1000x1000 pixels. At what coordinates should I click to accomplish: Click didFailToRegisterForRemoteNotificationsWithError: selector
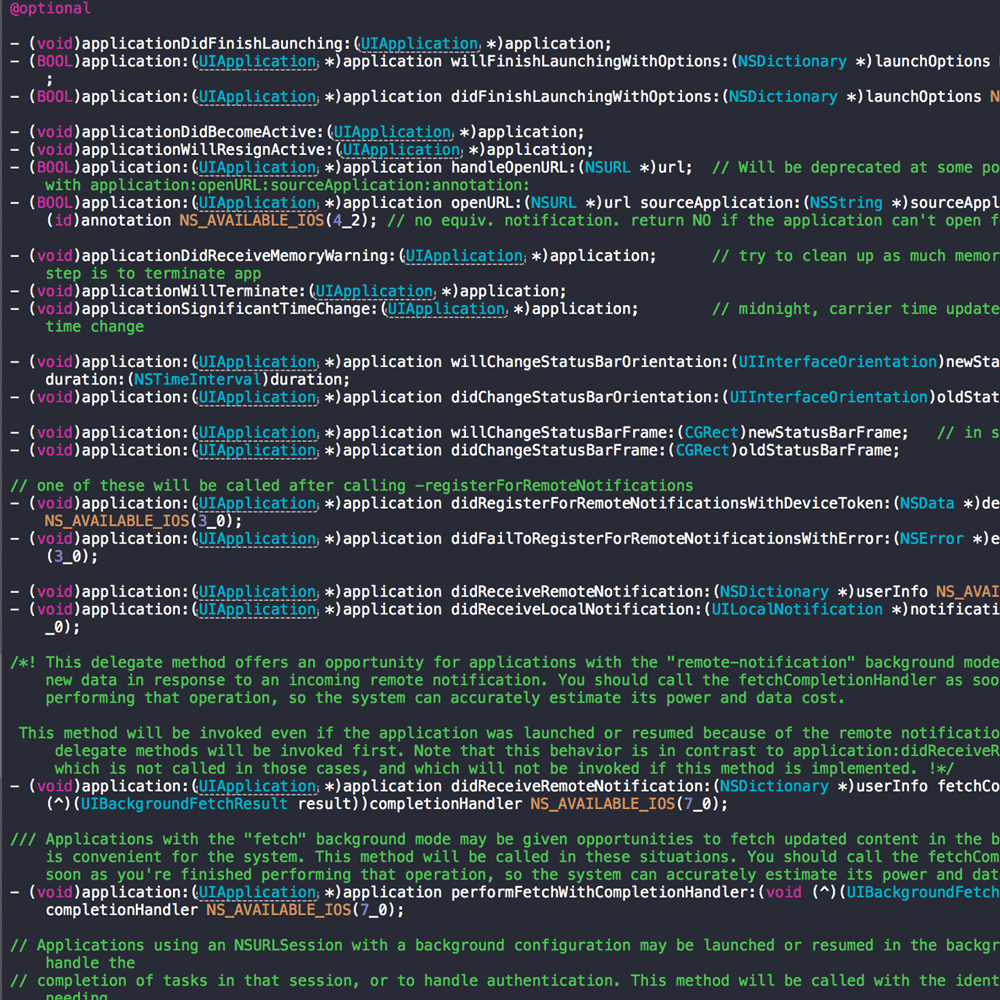coord(671,539)
